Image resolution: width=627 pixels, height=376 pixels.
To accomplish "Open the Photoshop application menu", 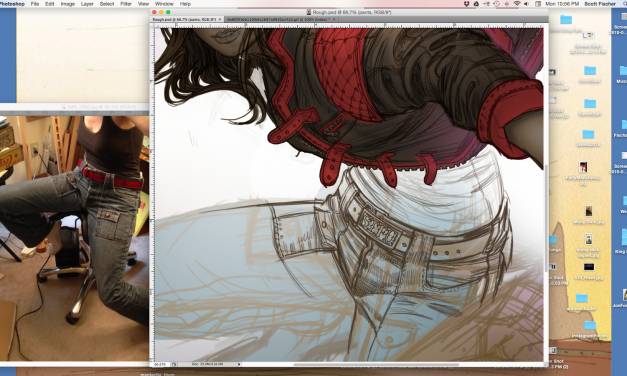I will pyautogui.click(x=11, y=4).
